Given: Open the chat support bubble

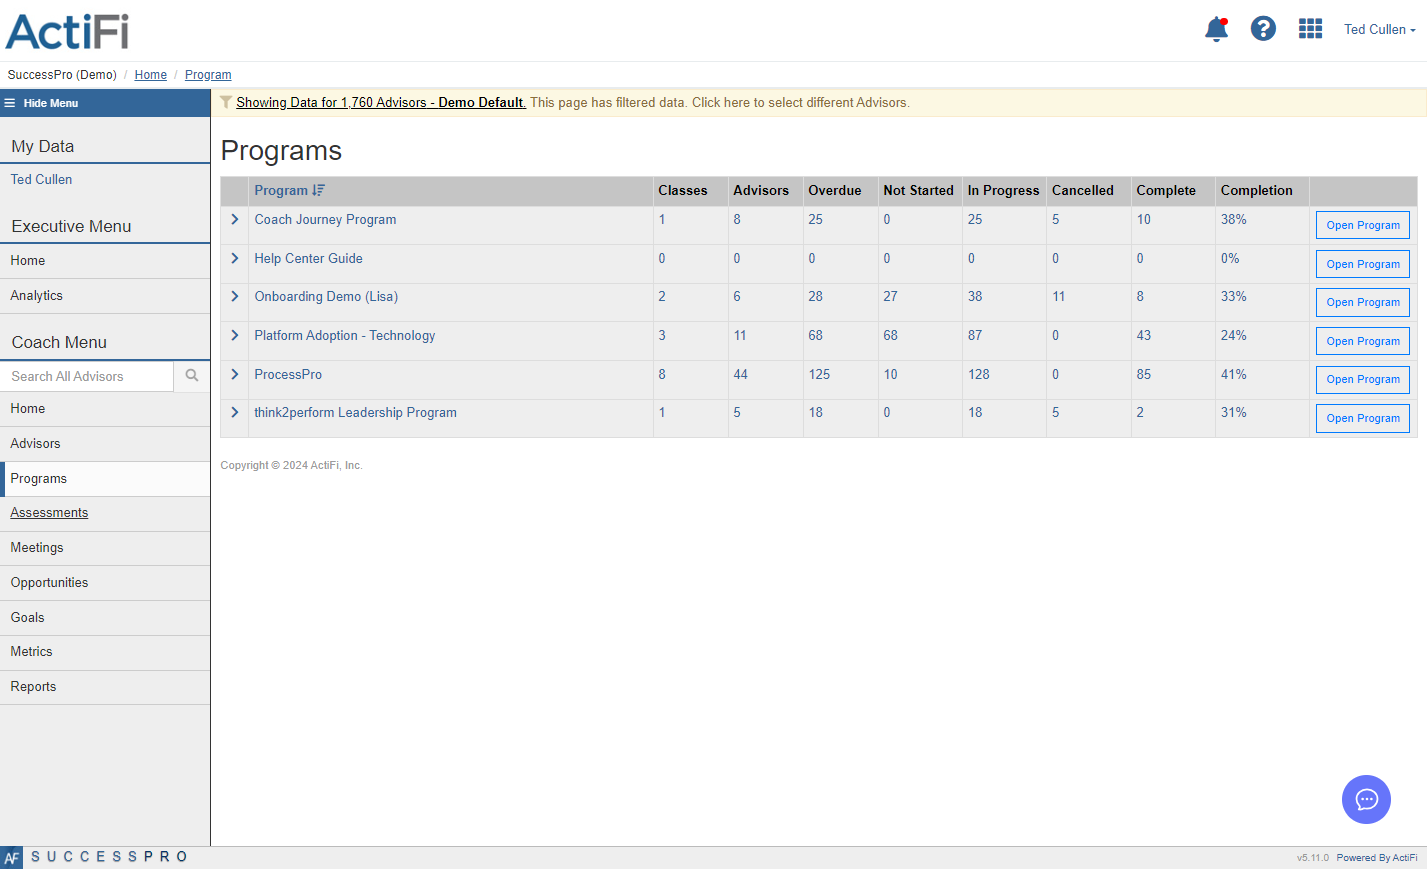Looking at the screenshot, I should pos(1366,799).
